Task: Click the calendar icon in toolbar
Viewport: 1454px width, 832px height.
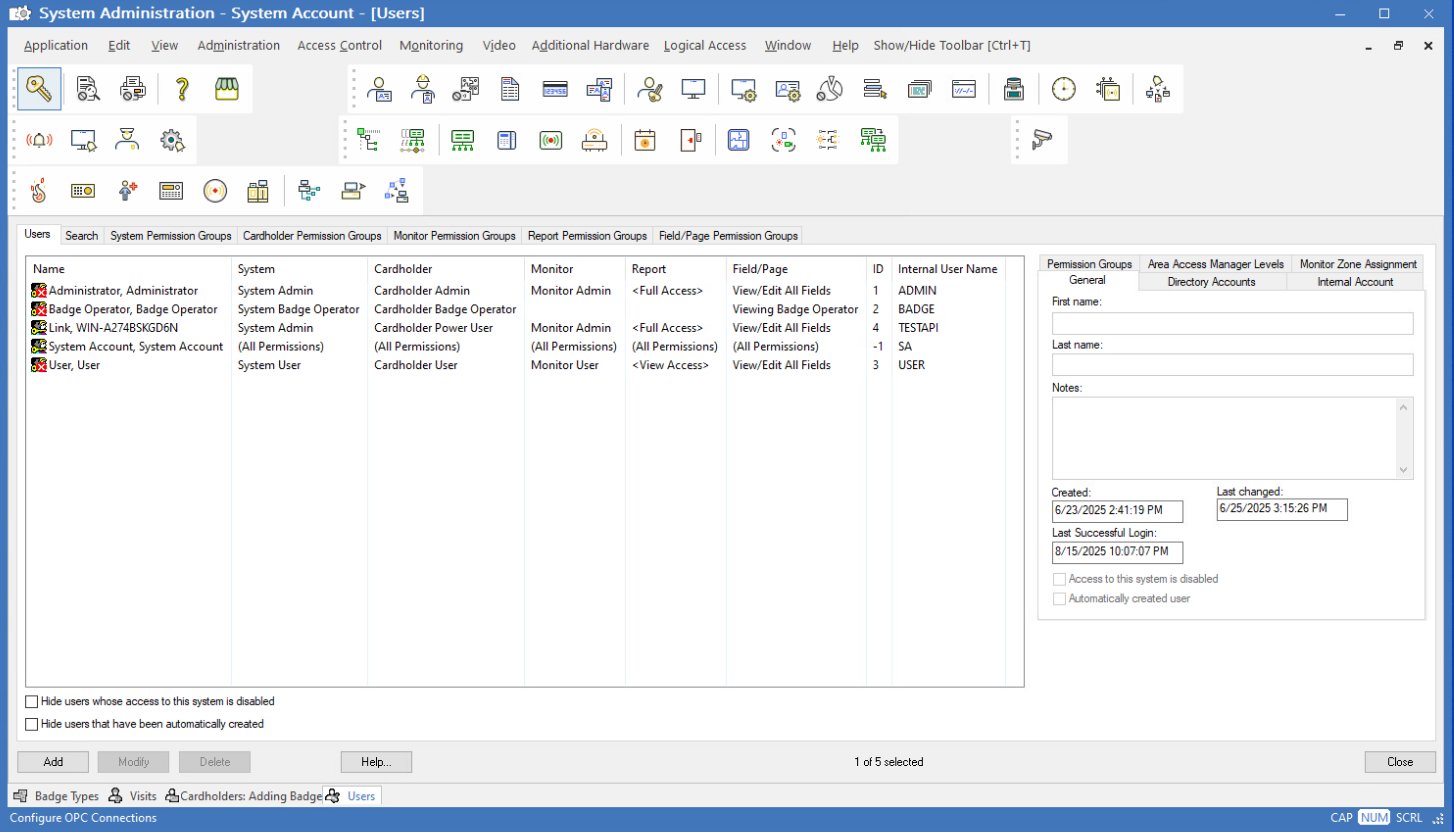Action: pyautogui.click(x=645, y=140)
